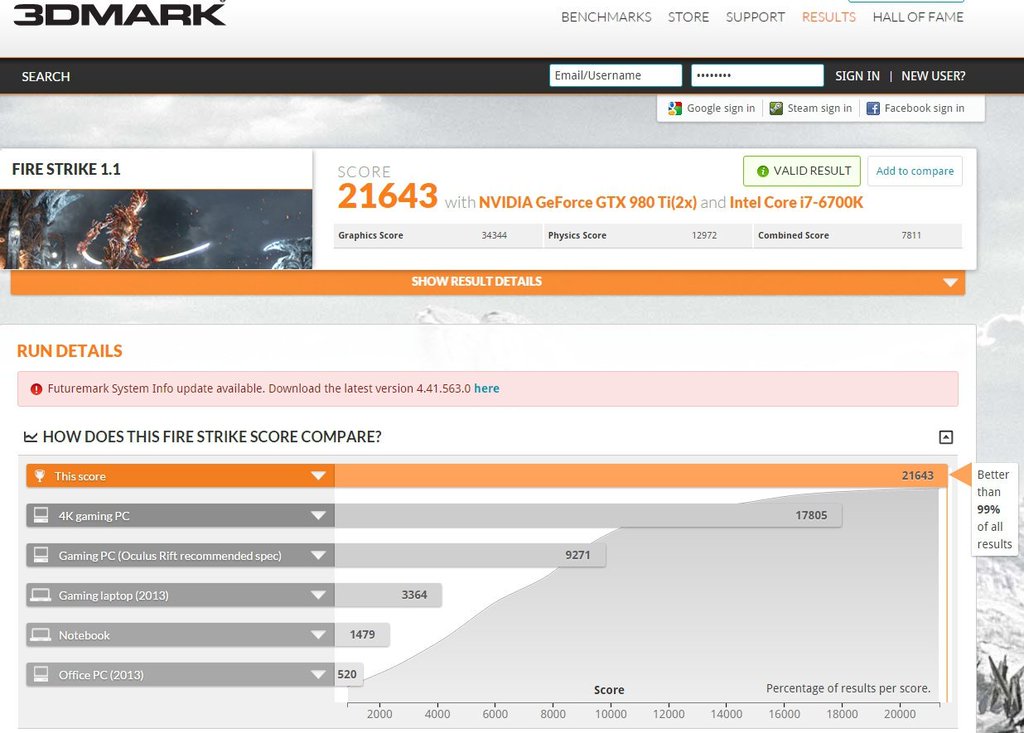Collapse the score comparison section
This screenshot has width=1024, height=733.
946,437
